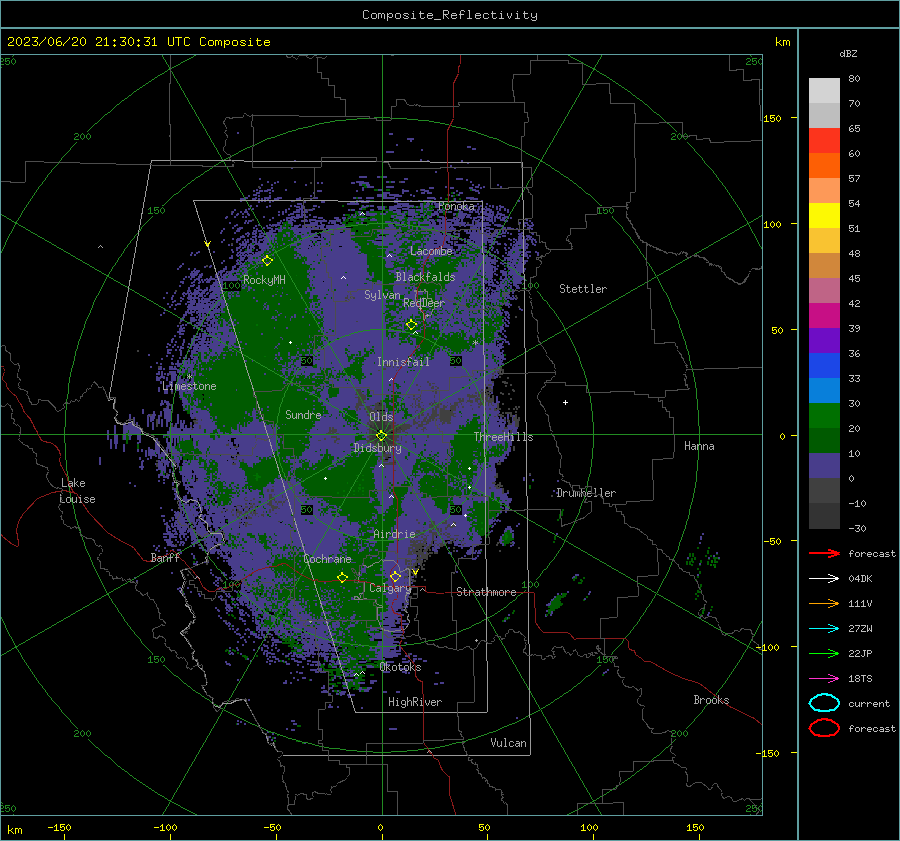The image size is (900, 841).
Task: Click the Drumheller town label
Action: (x=586, y=493)
